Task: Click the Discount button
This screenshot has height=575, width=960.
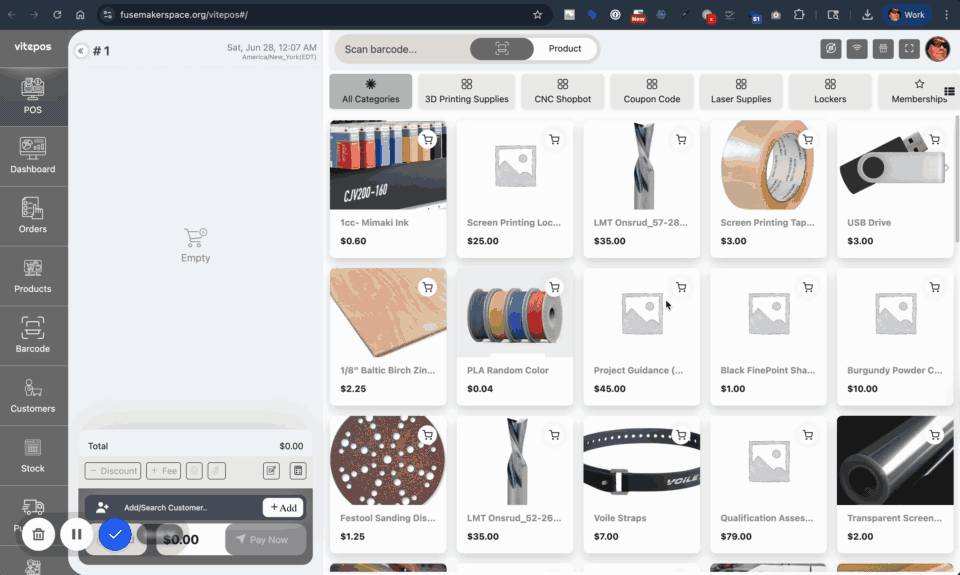Action: pyautogui.click(x=113, y=470)
